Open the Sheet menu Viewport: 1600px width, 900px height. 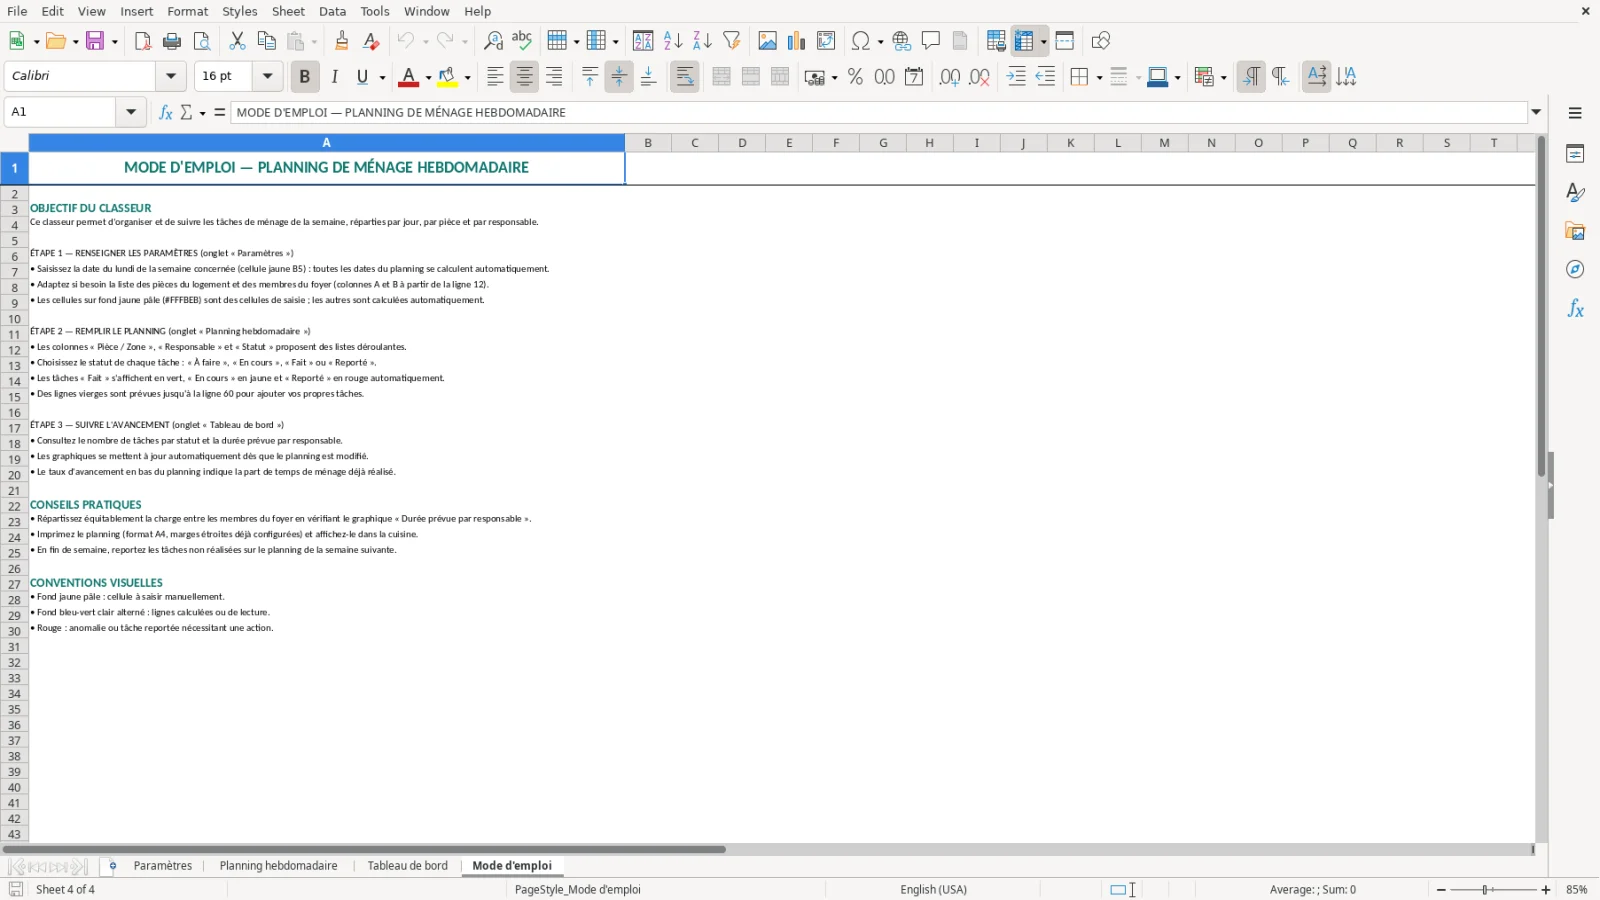tap(288, 11)
